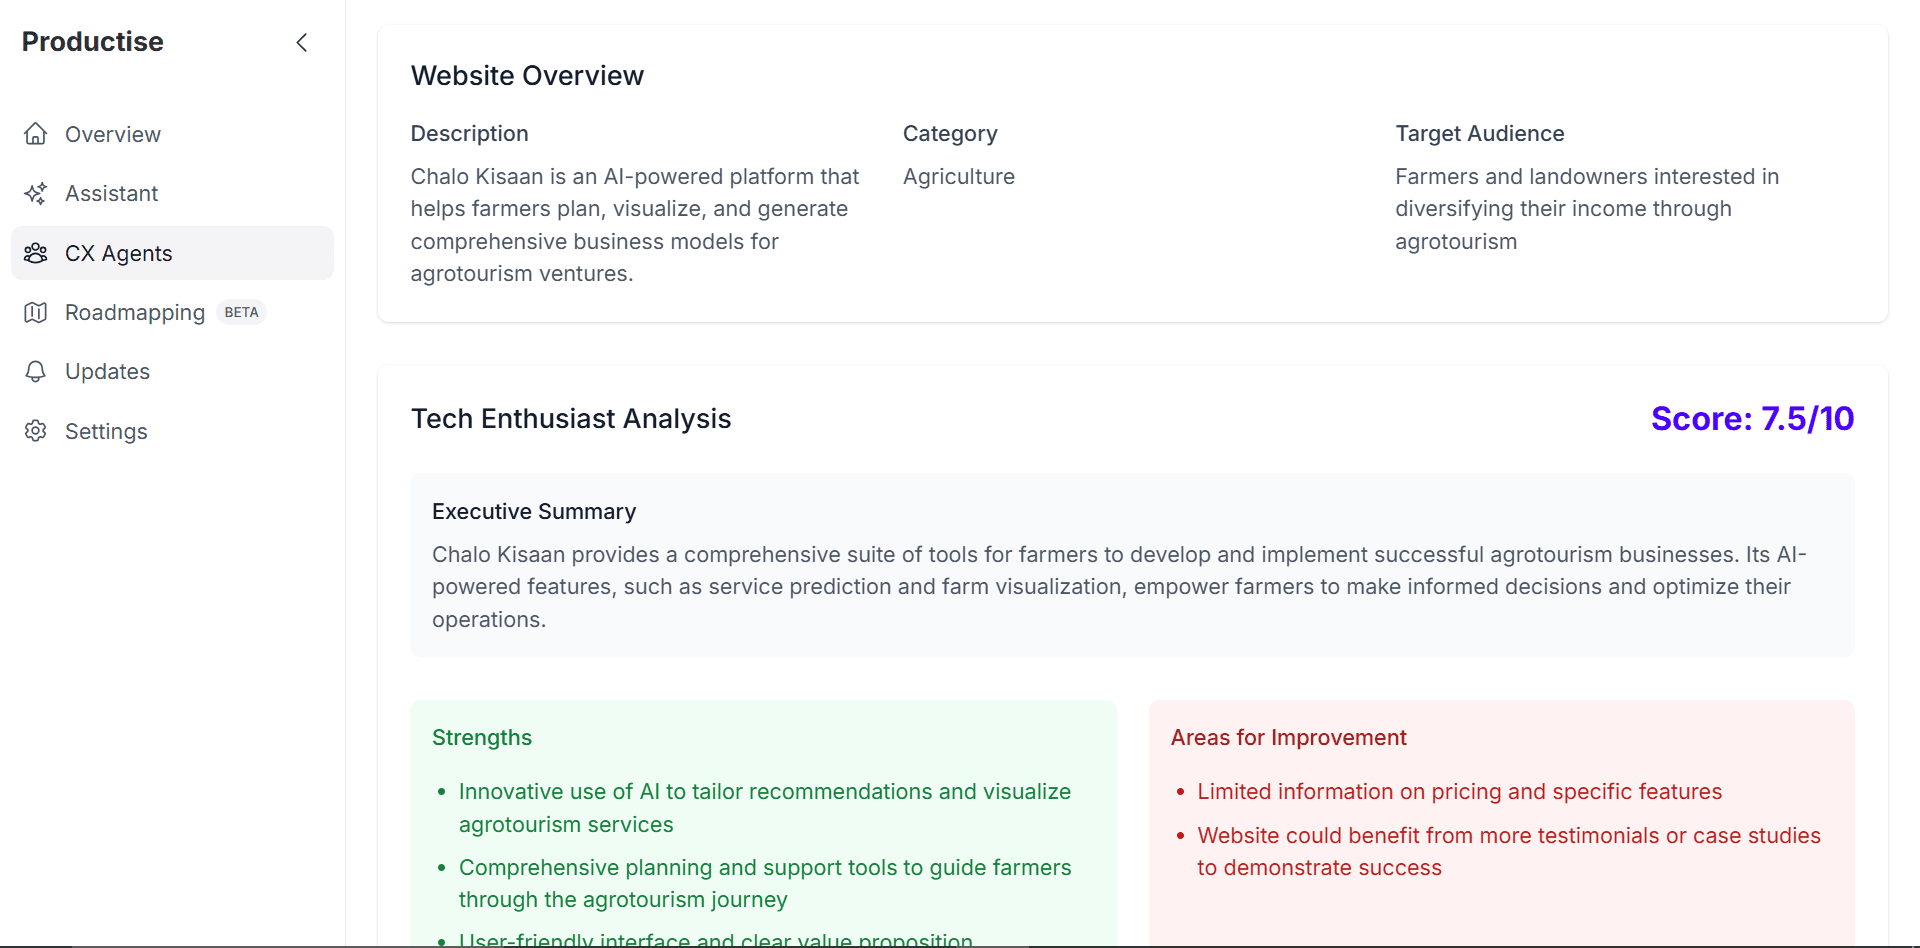This screenshot has width=1920, height=948.
Task: Click the Score 7.5/10 label
Action: (x=1752, y=418)
